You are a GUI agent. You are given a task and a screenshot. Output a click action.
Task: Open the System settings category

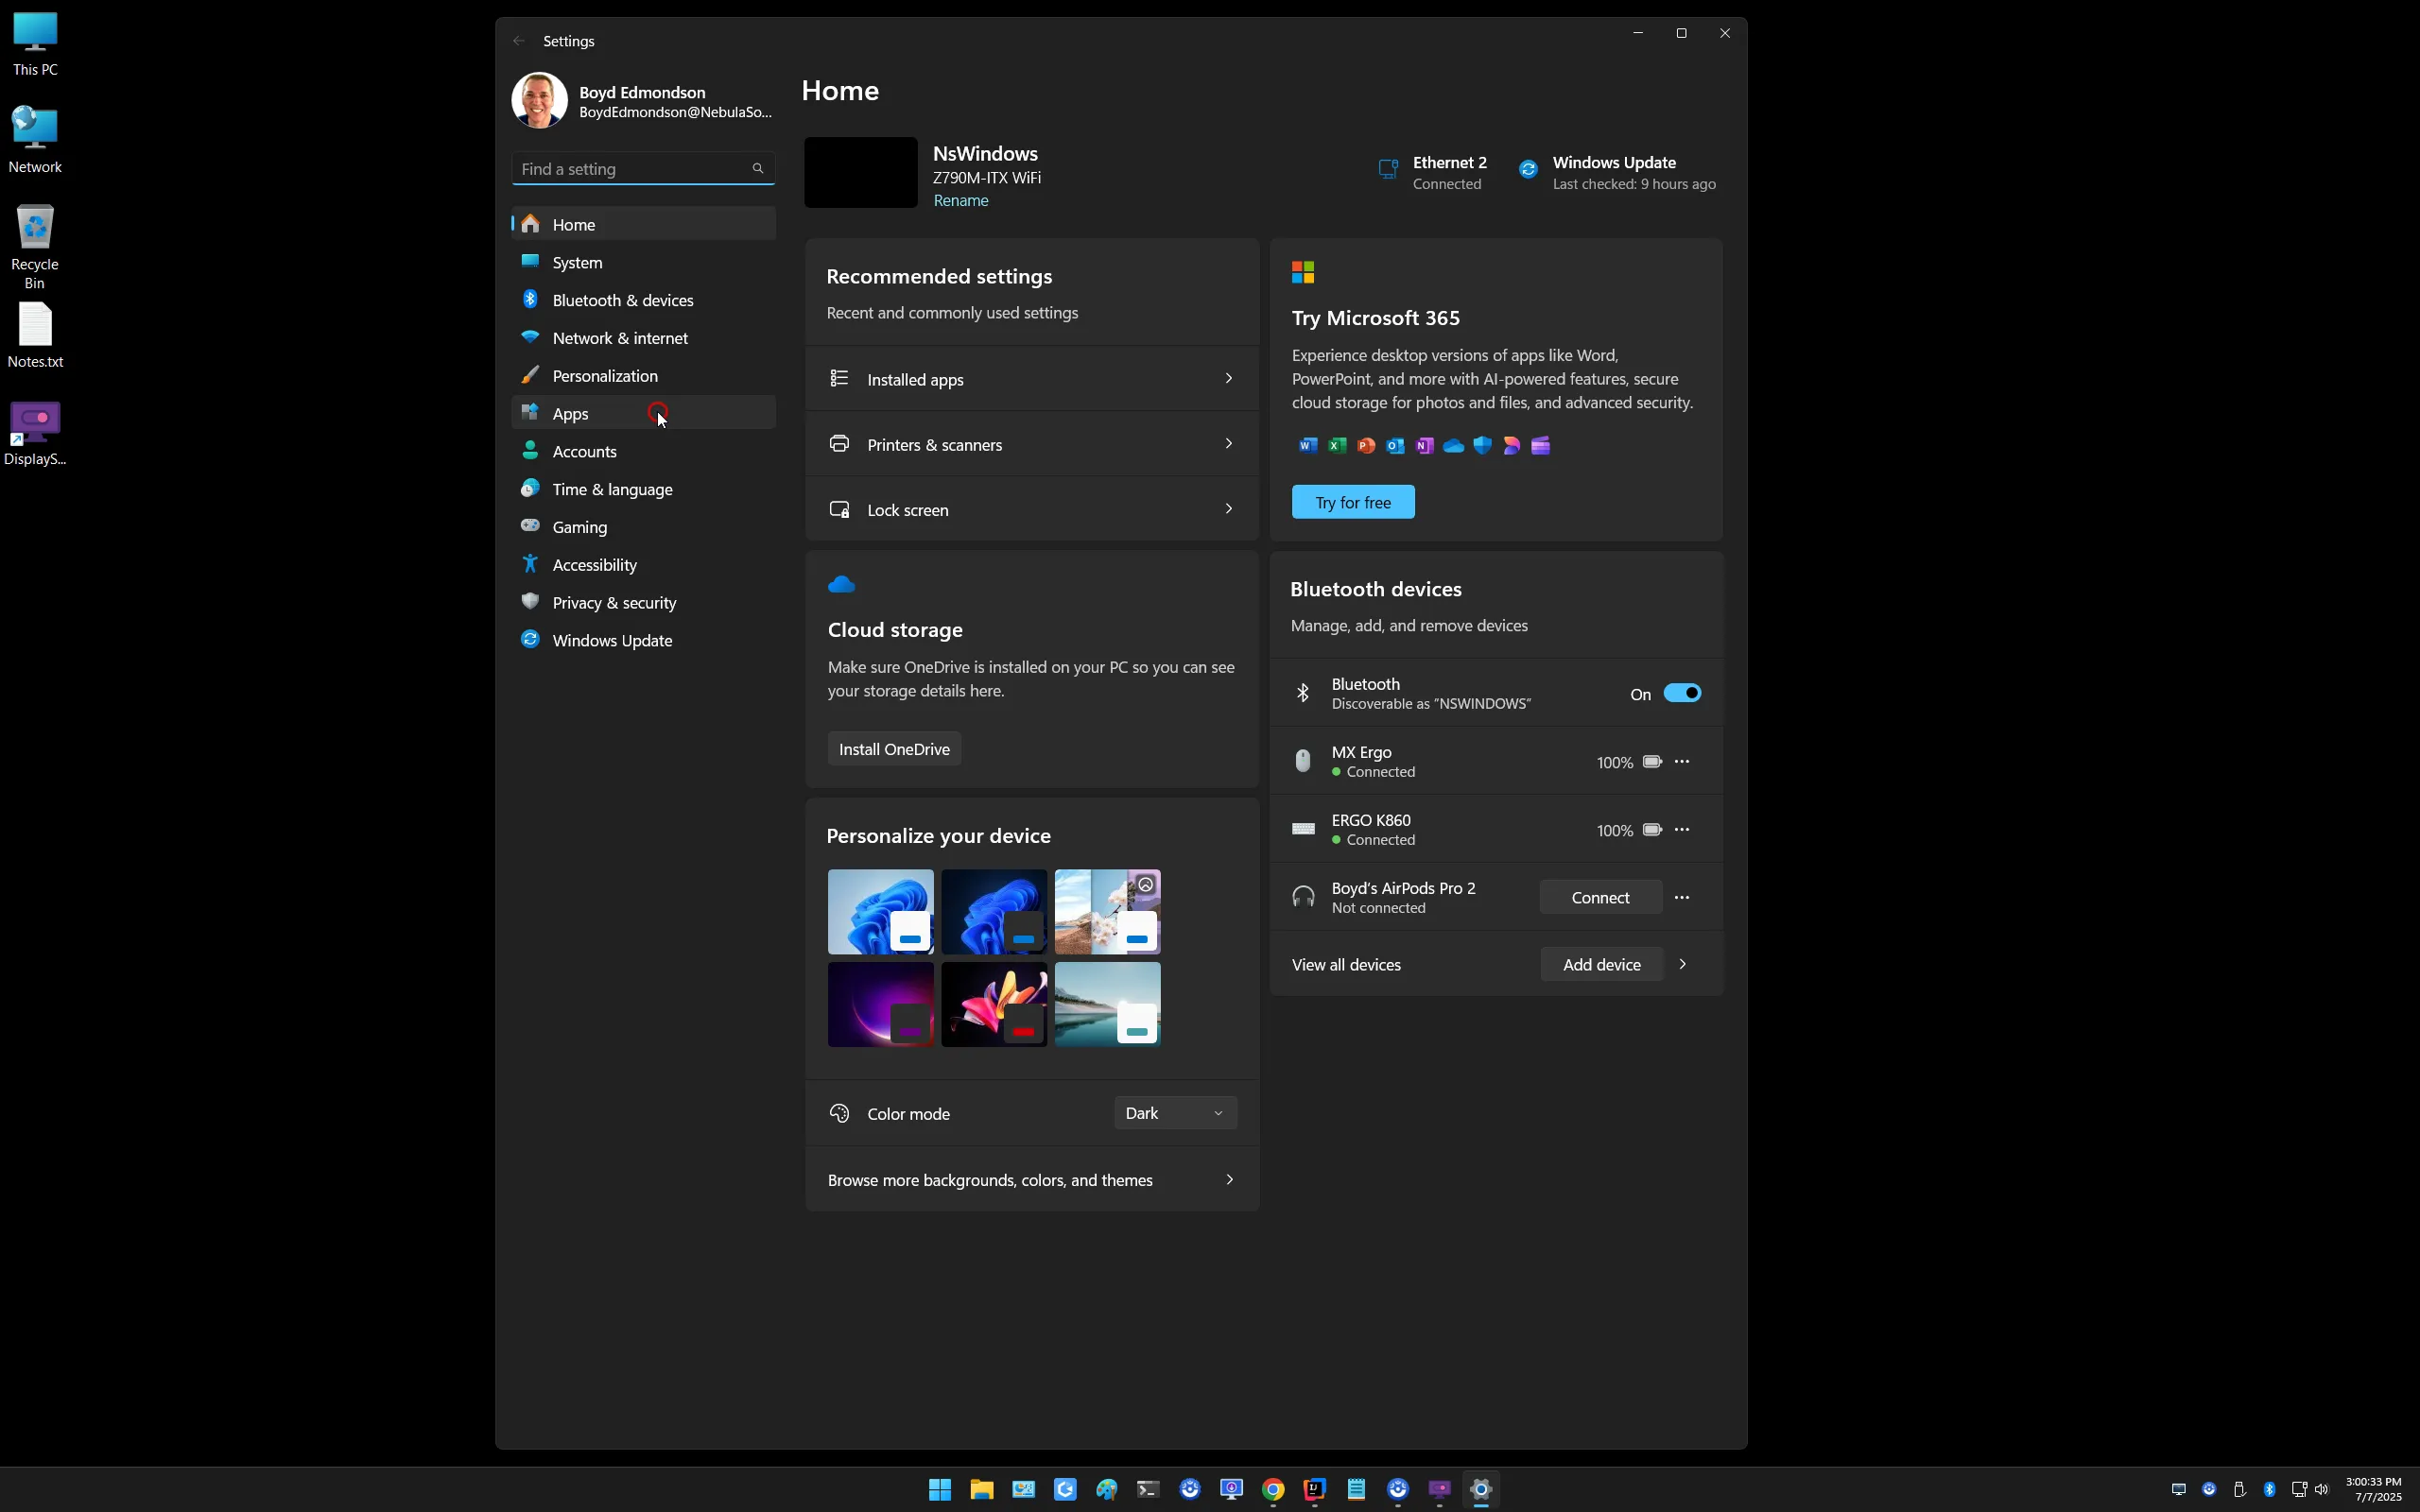pos(643,262)
